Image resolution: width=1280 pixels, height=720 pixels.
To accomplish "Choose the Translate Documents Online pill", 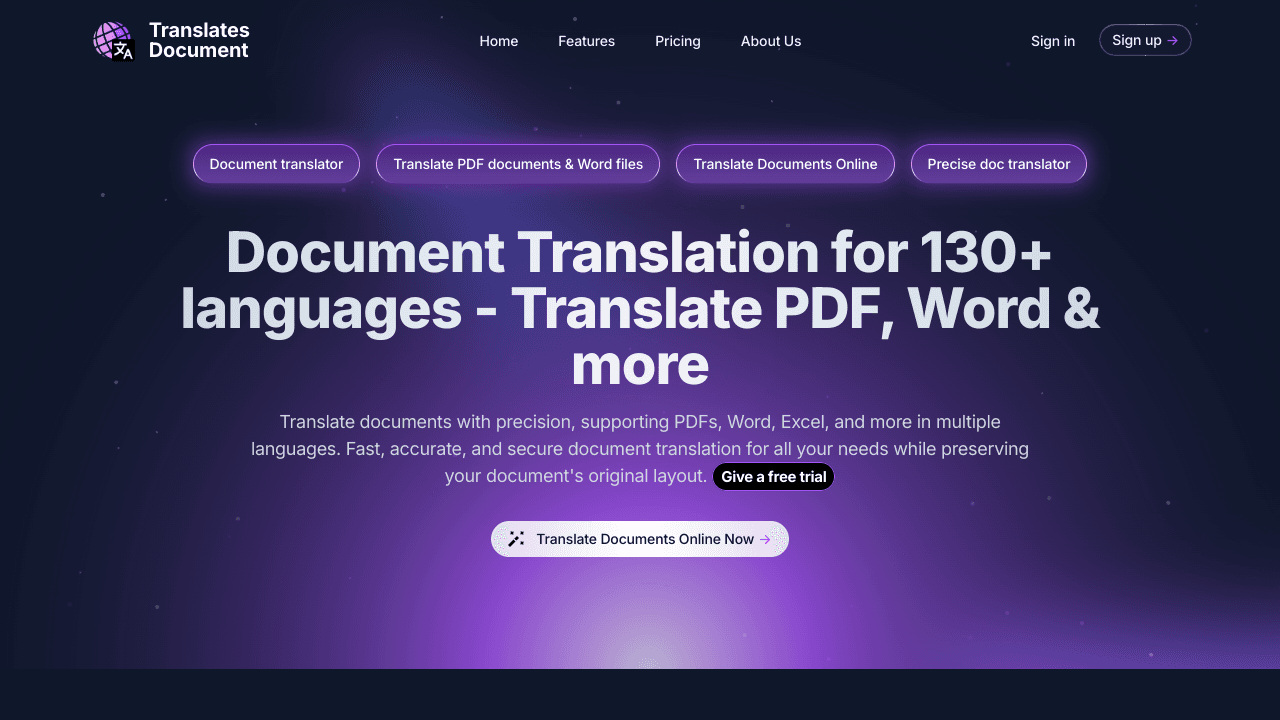I will 785,164.
